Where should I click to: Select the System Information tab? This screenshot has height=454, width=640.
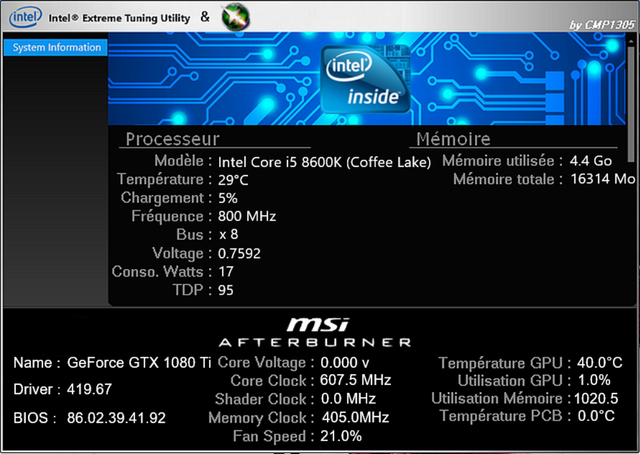56,47
